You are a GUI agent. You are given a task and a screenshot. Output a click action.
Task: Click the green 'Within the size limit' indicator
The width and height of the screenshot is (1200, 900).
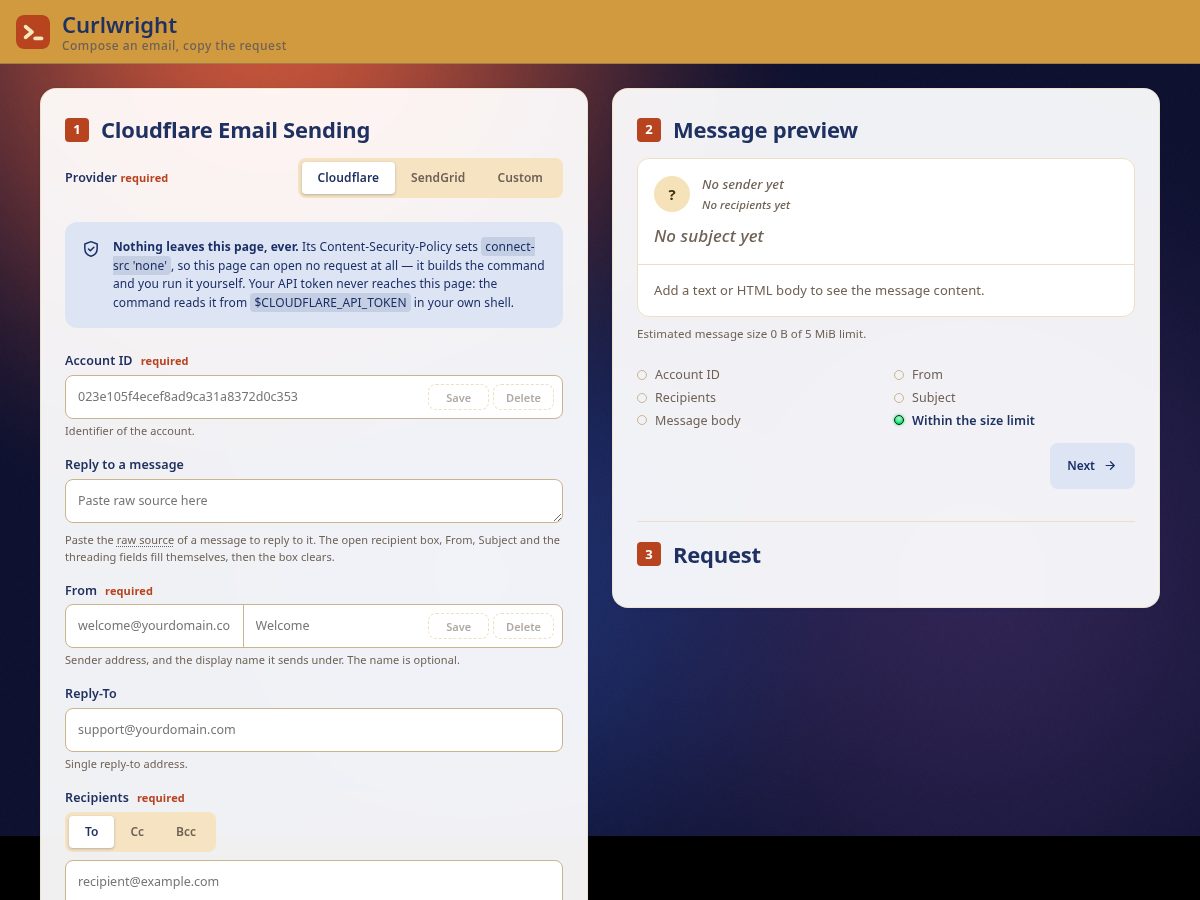click(x=899, y=421)
